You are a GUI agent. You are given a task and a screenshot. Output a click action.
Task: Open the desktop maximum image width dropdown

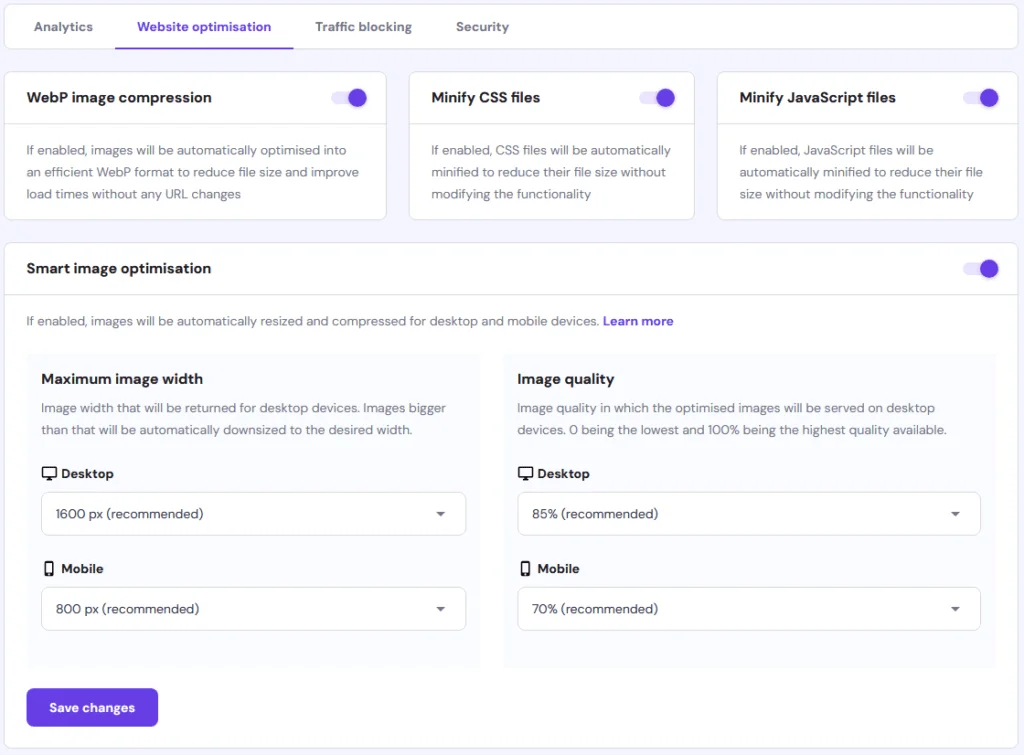click(x=253, y=513)
